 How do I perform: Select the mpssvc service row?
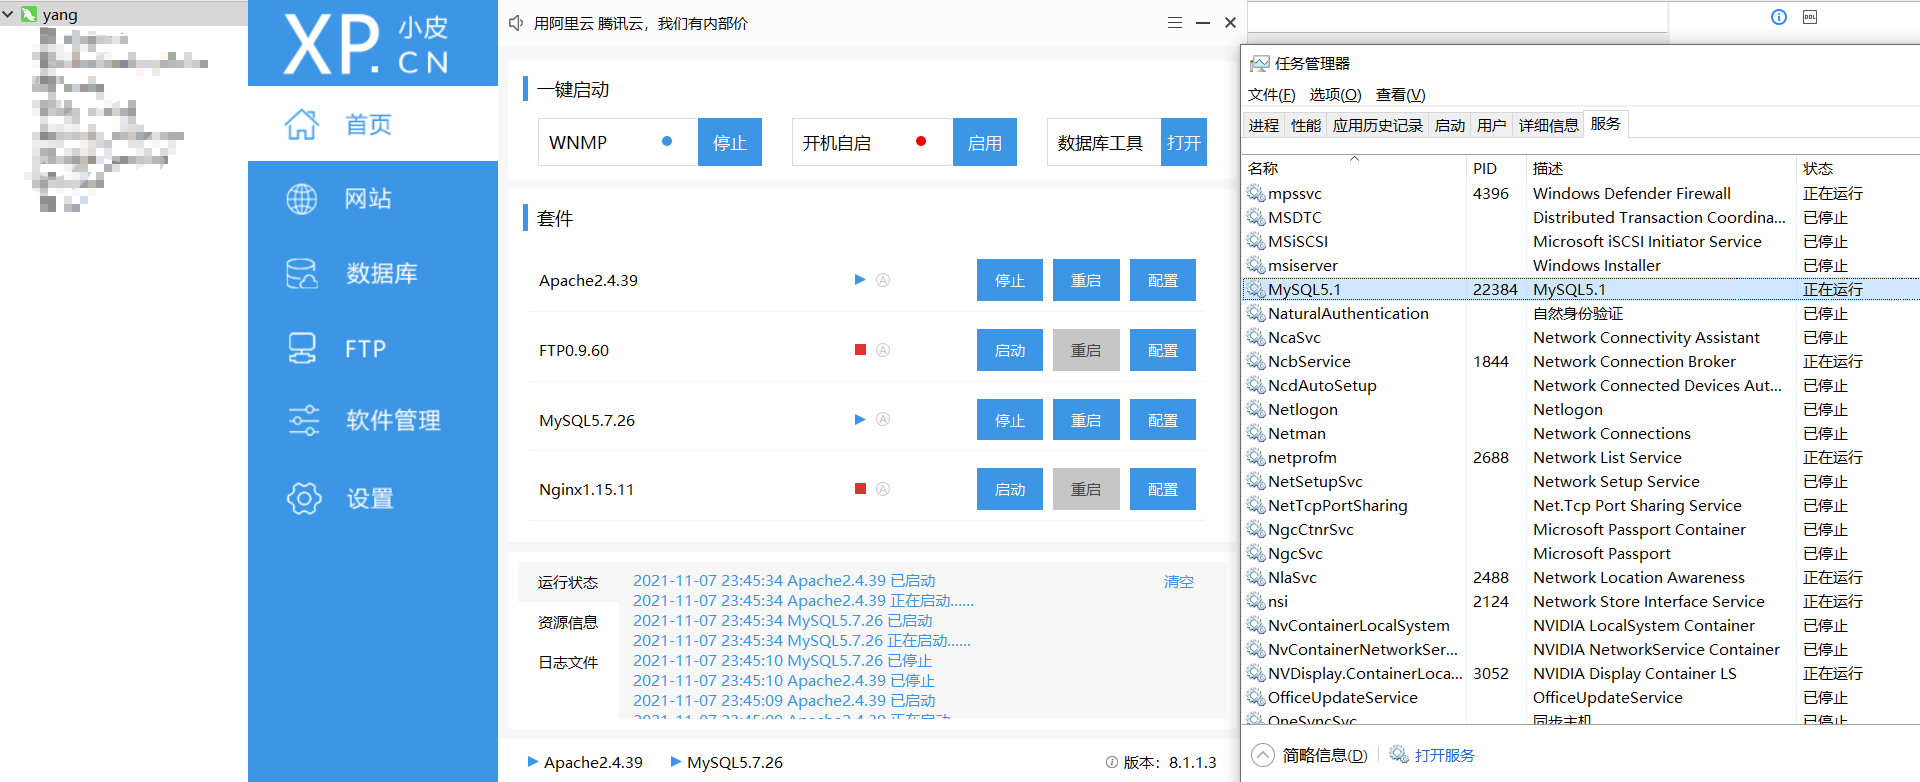click(1581, 193)
